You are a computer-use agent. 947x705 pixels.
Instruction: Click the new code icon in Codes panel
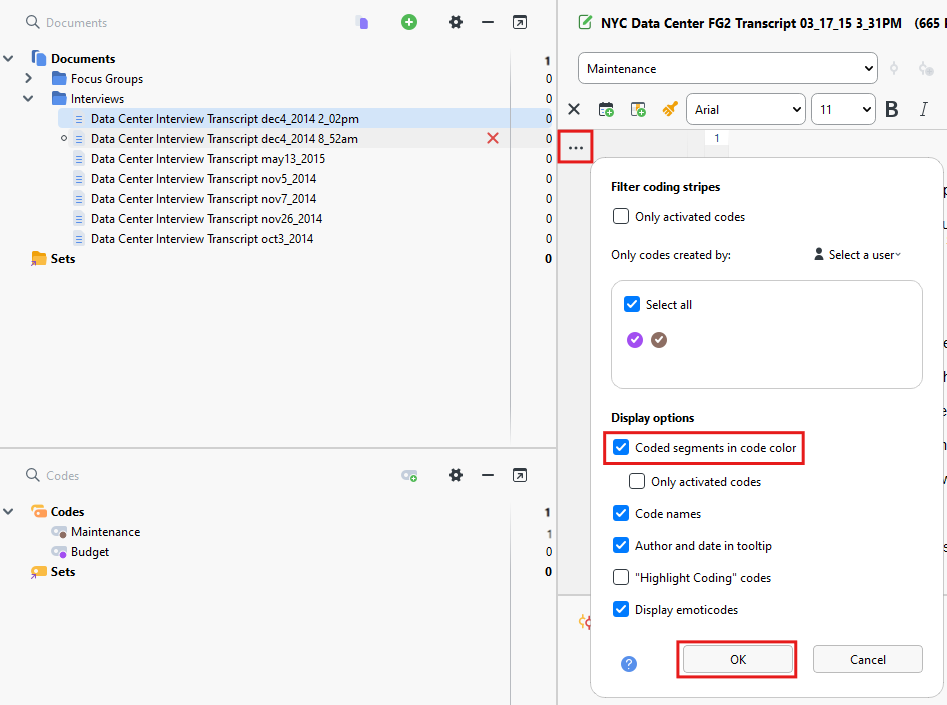[409, 476]
